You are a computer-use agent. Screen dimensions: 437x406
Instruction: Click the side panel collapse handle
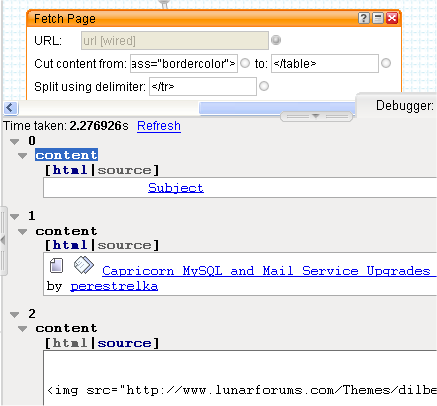pos(3,241)
